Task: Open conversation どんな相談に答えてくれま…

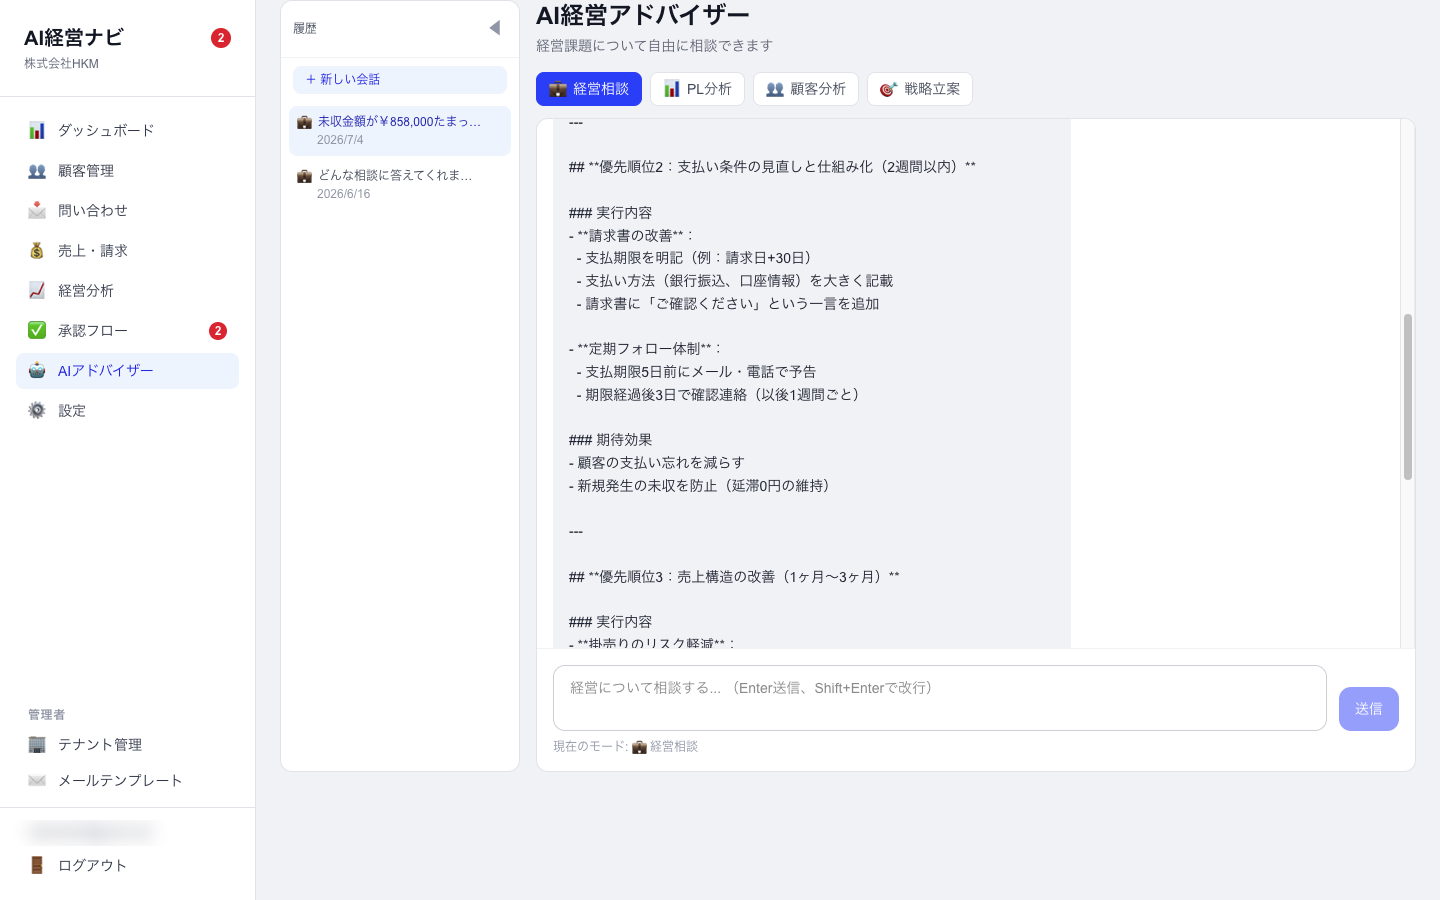Action: point(400,184)
